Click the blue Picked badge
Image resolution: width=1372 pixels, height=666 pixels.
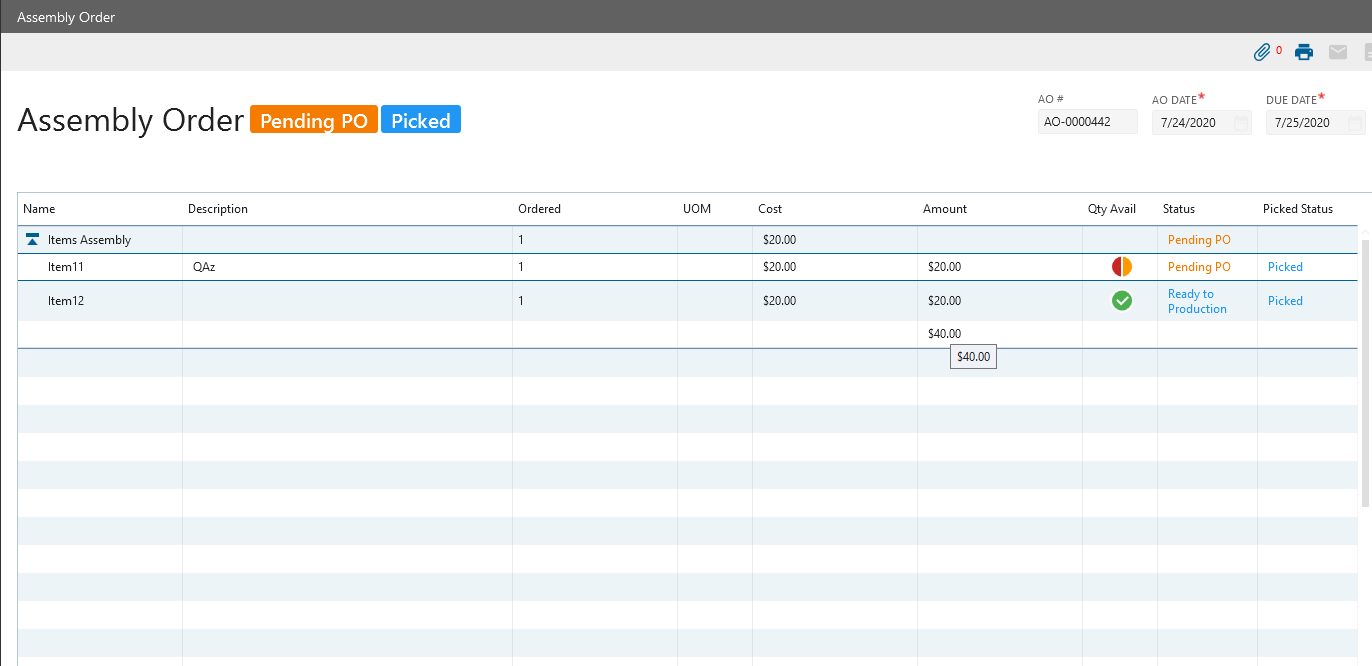pyautogui.click(x=421, y=121)
